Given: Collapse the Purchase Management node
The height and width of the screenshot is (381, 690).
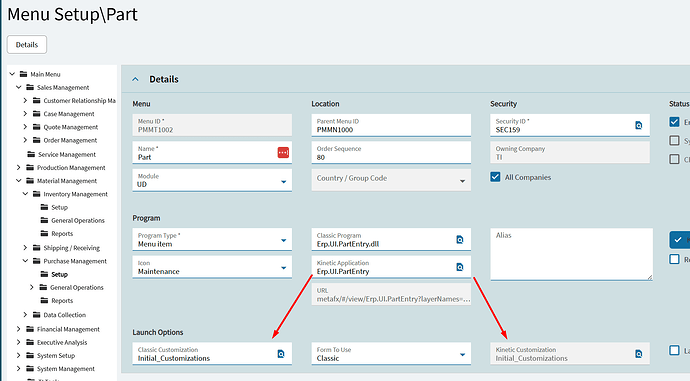Looking at the screenshot, I should pos(25,261).
